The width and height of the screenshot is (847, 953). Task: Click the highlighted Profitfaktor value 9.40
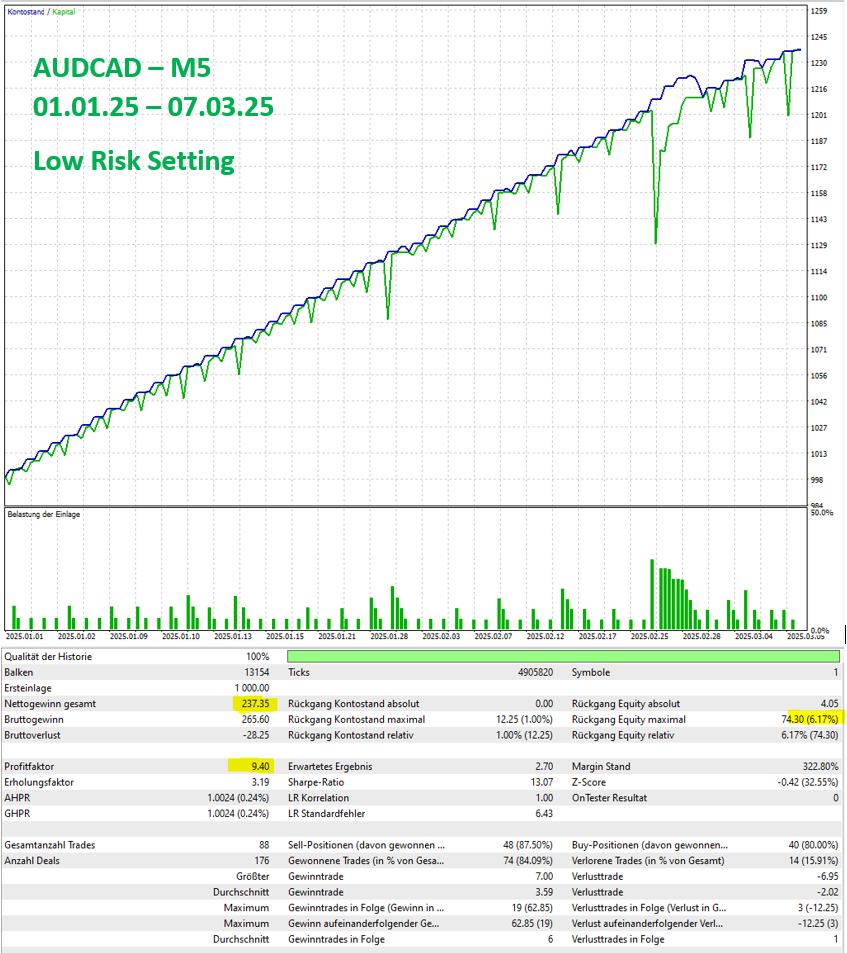click(x=260, y=766)
